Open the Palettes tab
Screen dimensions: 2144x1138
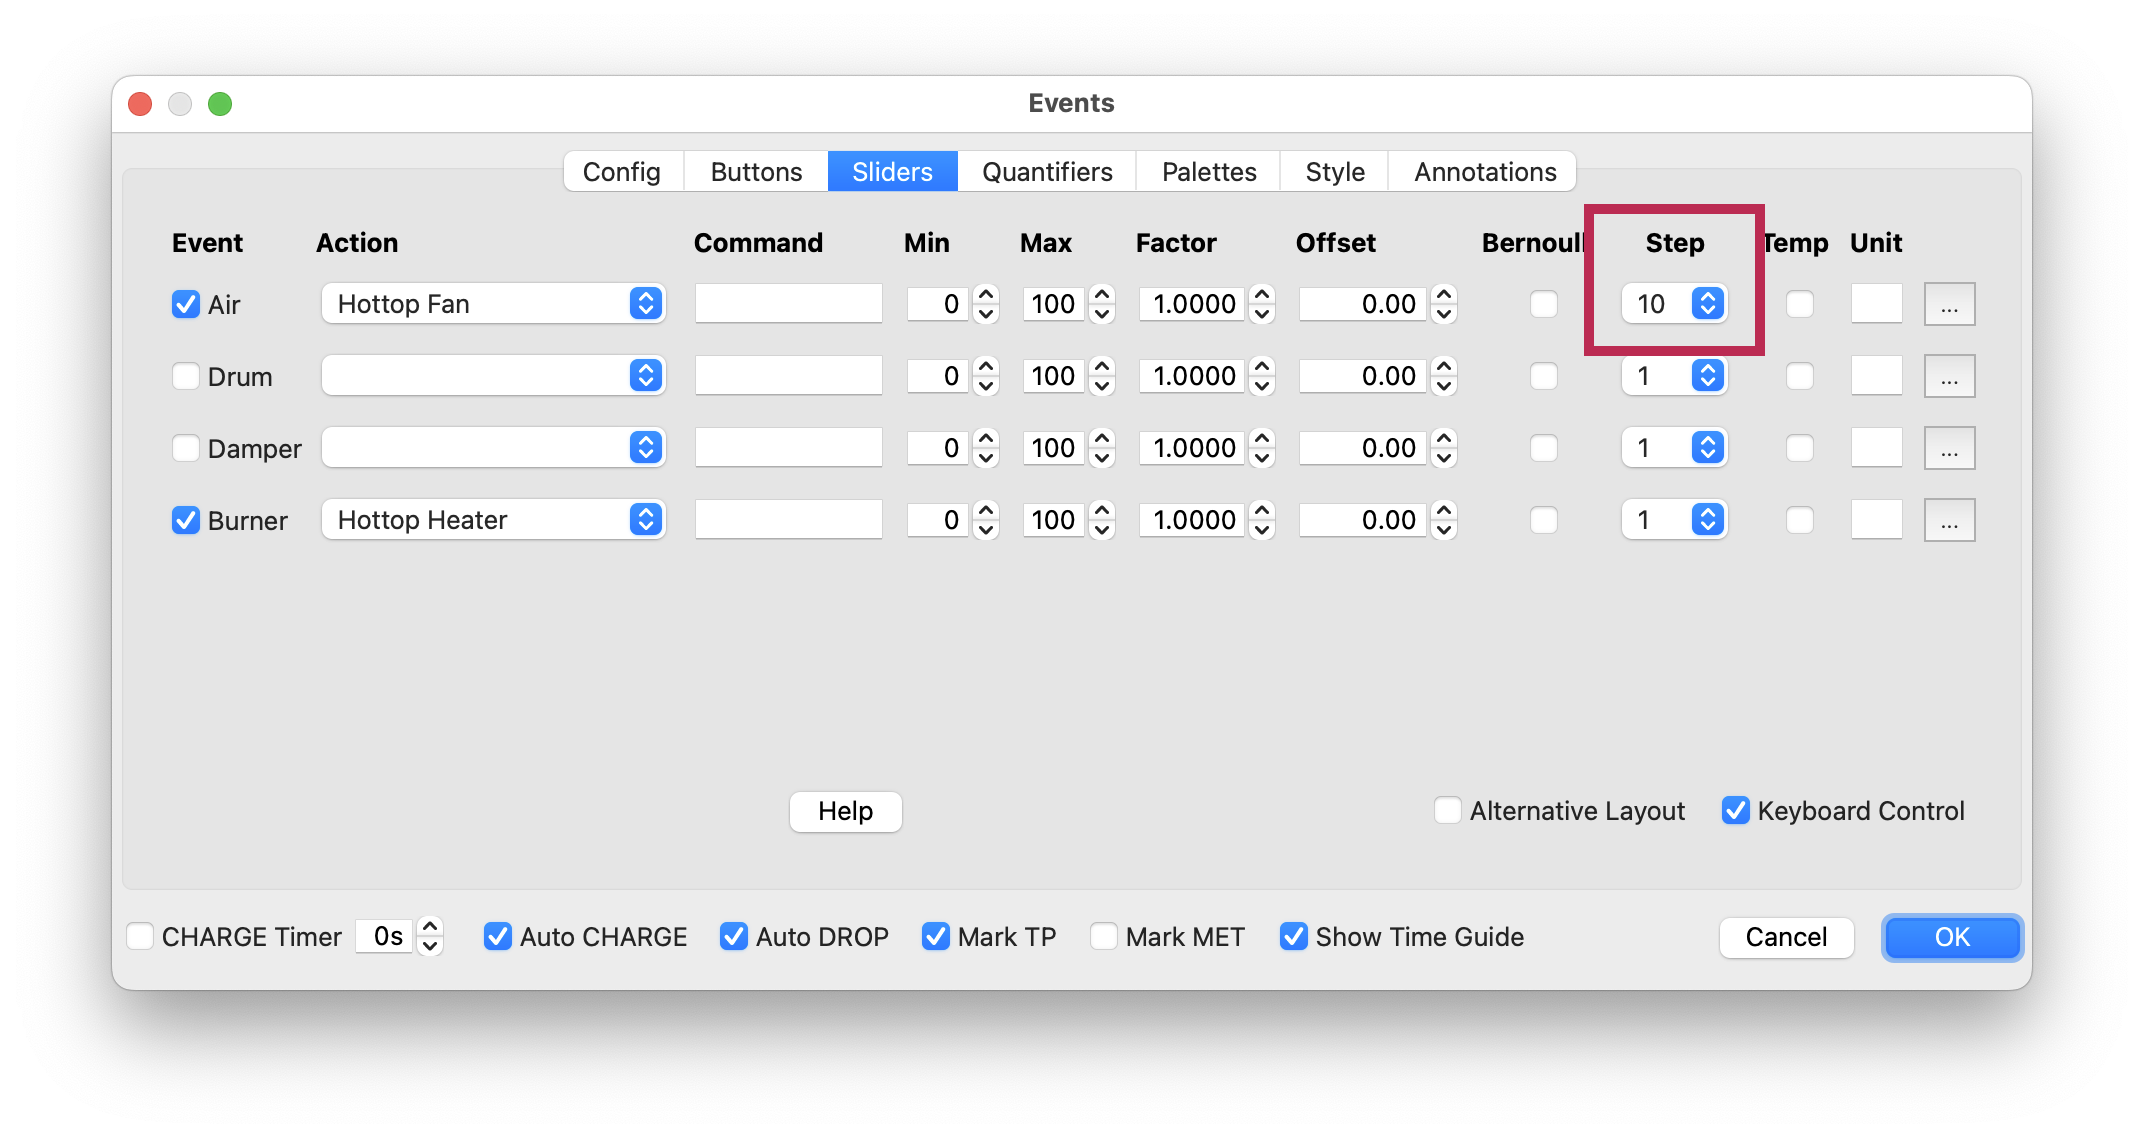pos(1208,171)
